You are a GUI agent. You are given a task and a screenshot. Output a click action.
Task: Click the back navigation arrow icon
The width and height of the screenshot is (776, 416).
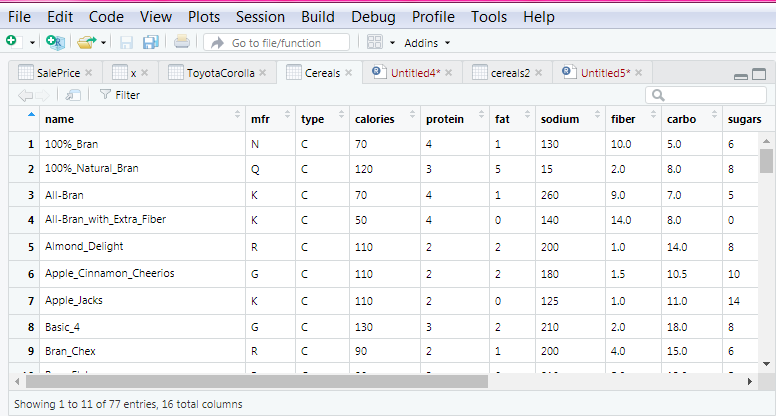tap(25, 95)
